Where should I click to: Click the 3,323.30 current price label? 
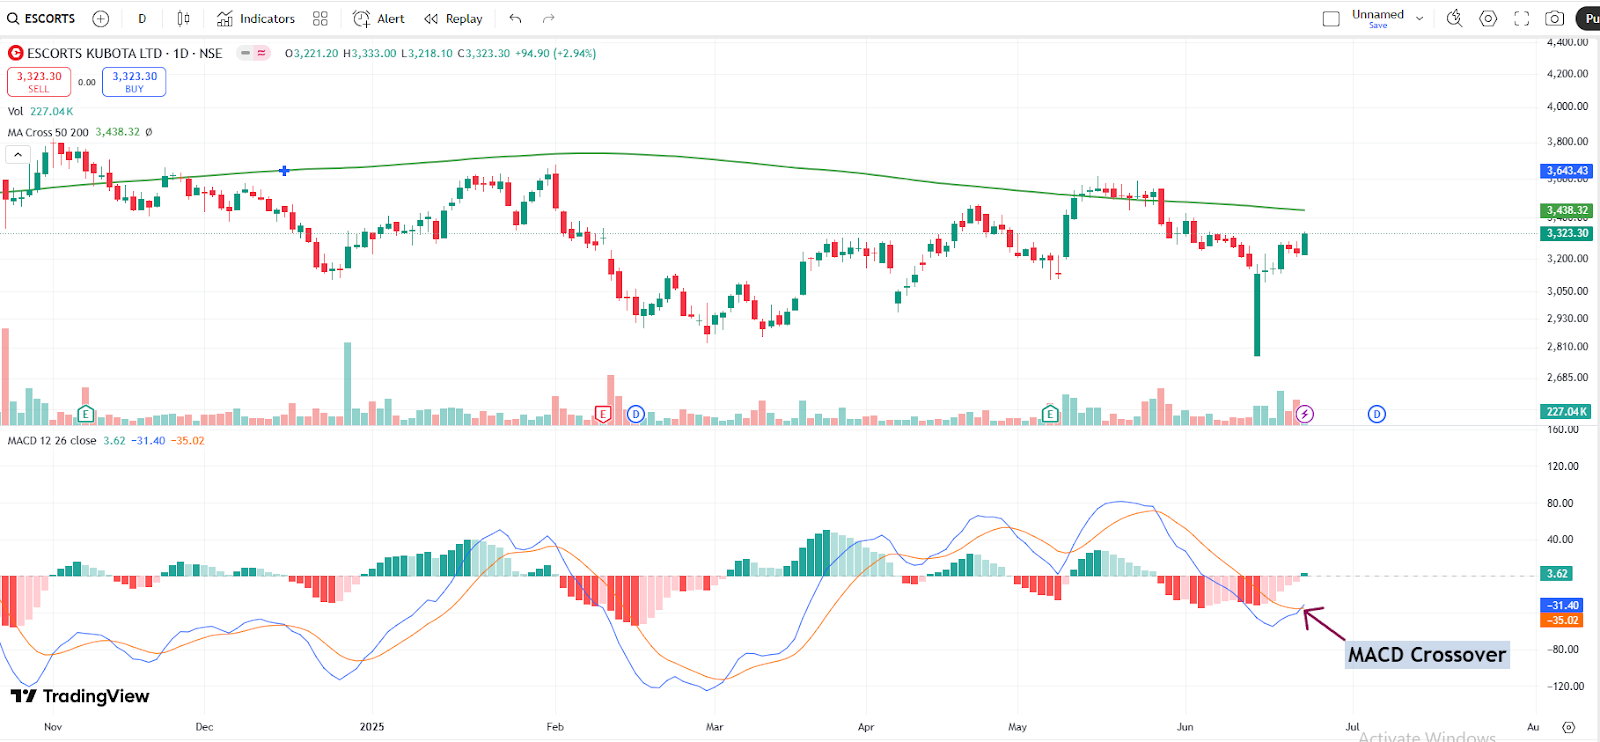(x=1567, y=233)
